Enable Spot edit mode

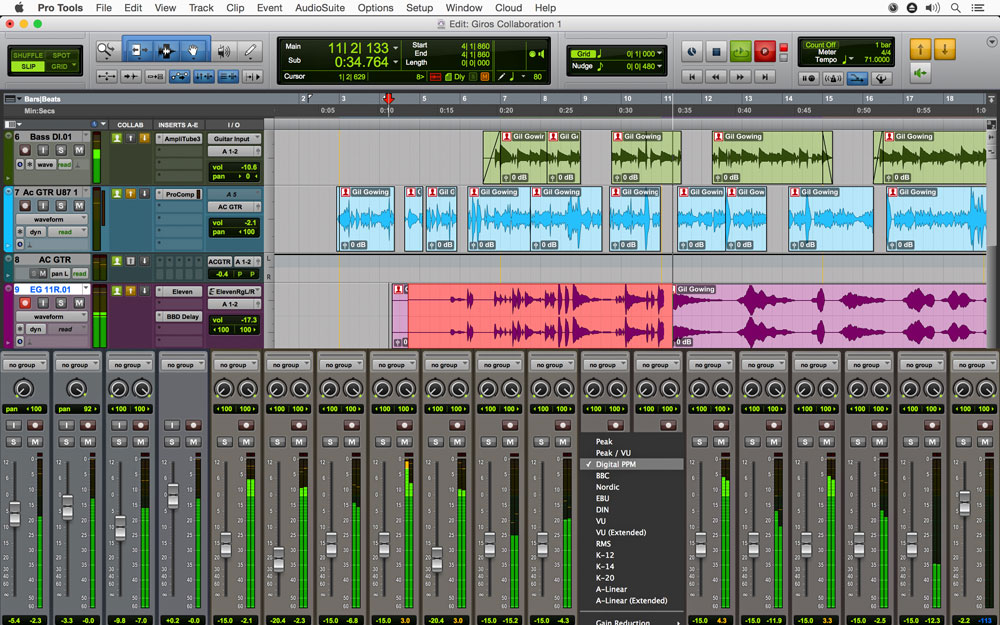pos(61,55)
